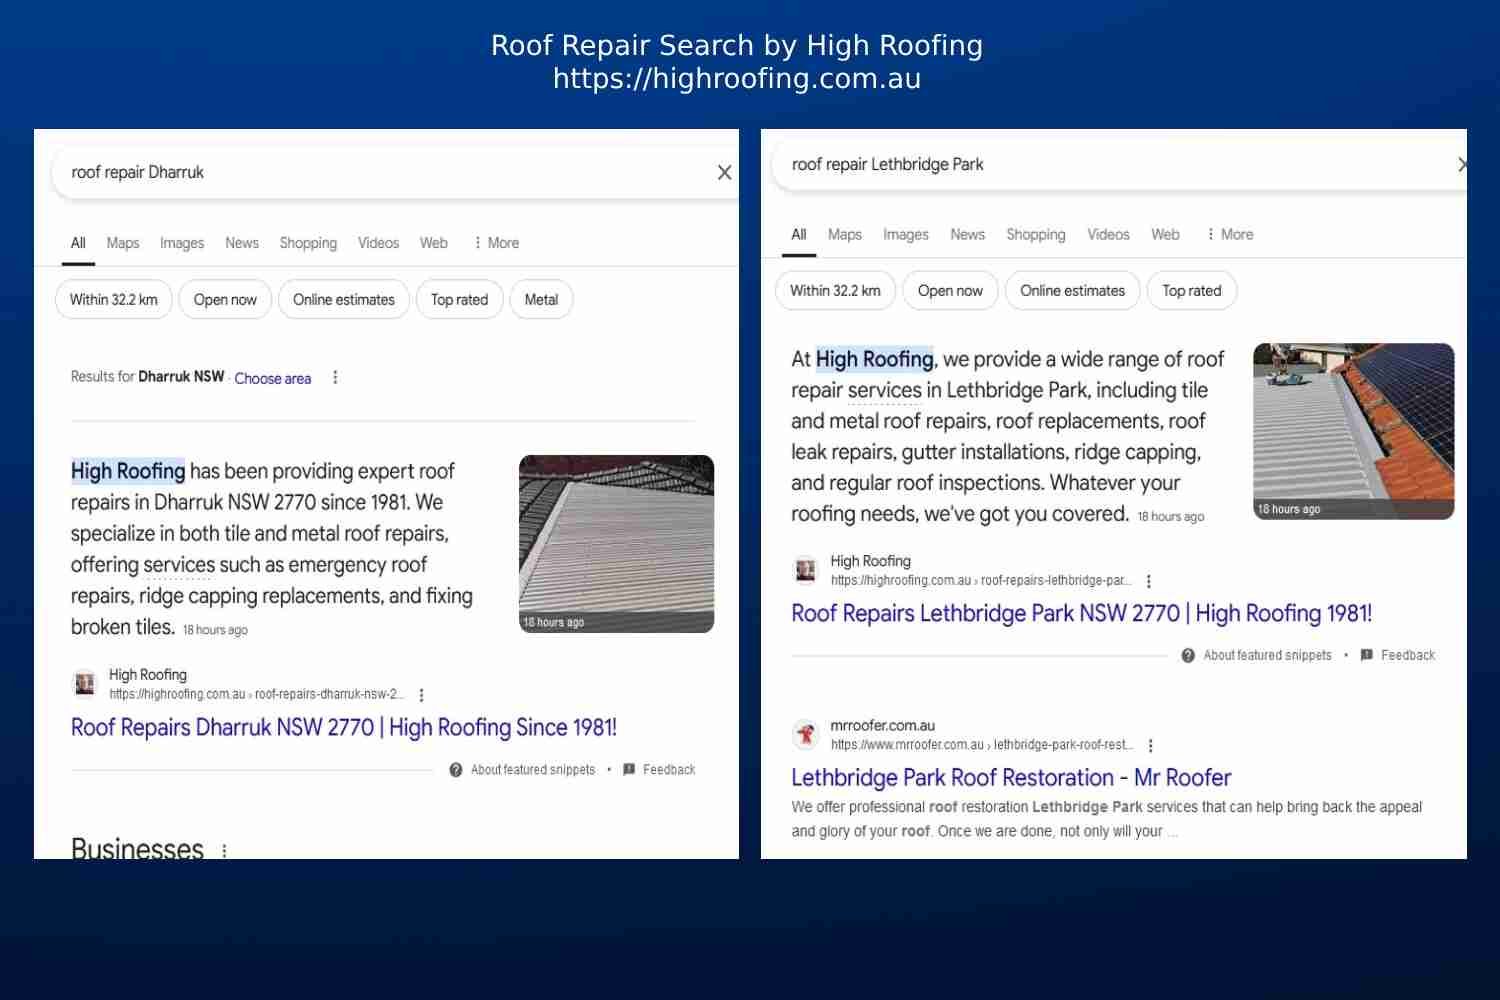Click 'mrroofer.com.au' site name text
1500x1000 pixels.
point(883,726)
